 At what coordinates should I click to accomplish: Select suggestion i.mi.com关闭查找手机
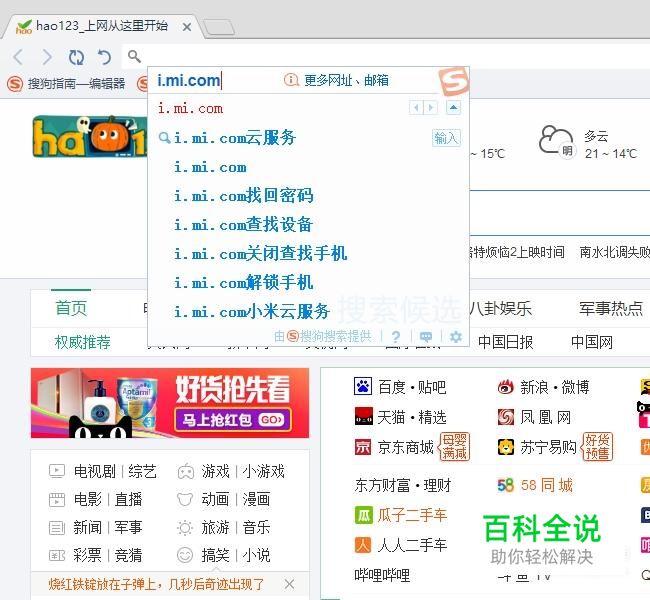tap(260, 253)
